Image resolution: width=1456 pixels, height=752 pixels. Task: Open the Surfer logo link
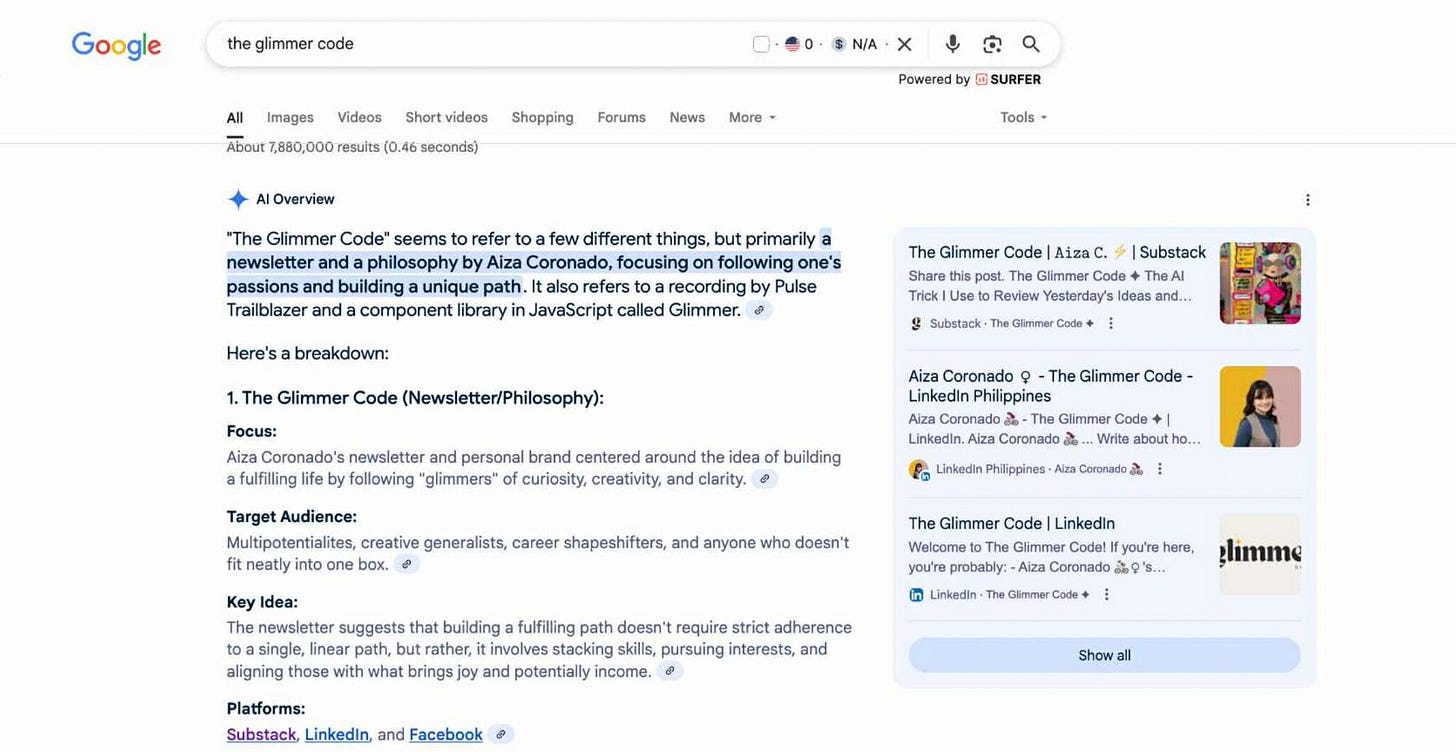pos(1008,79)
